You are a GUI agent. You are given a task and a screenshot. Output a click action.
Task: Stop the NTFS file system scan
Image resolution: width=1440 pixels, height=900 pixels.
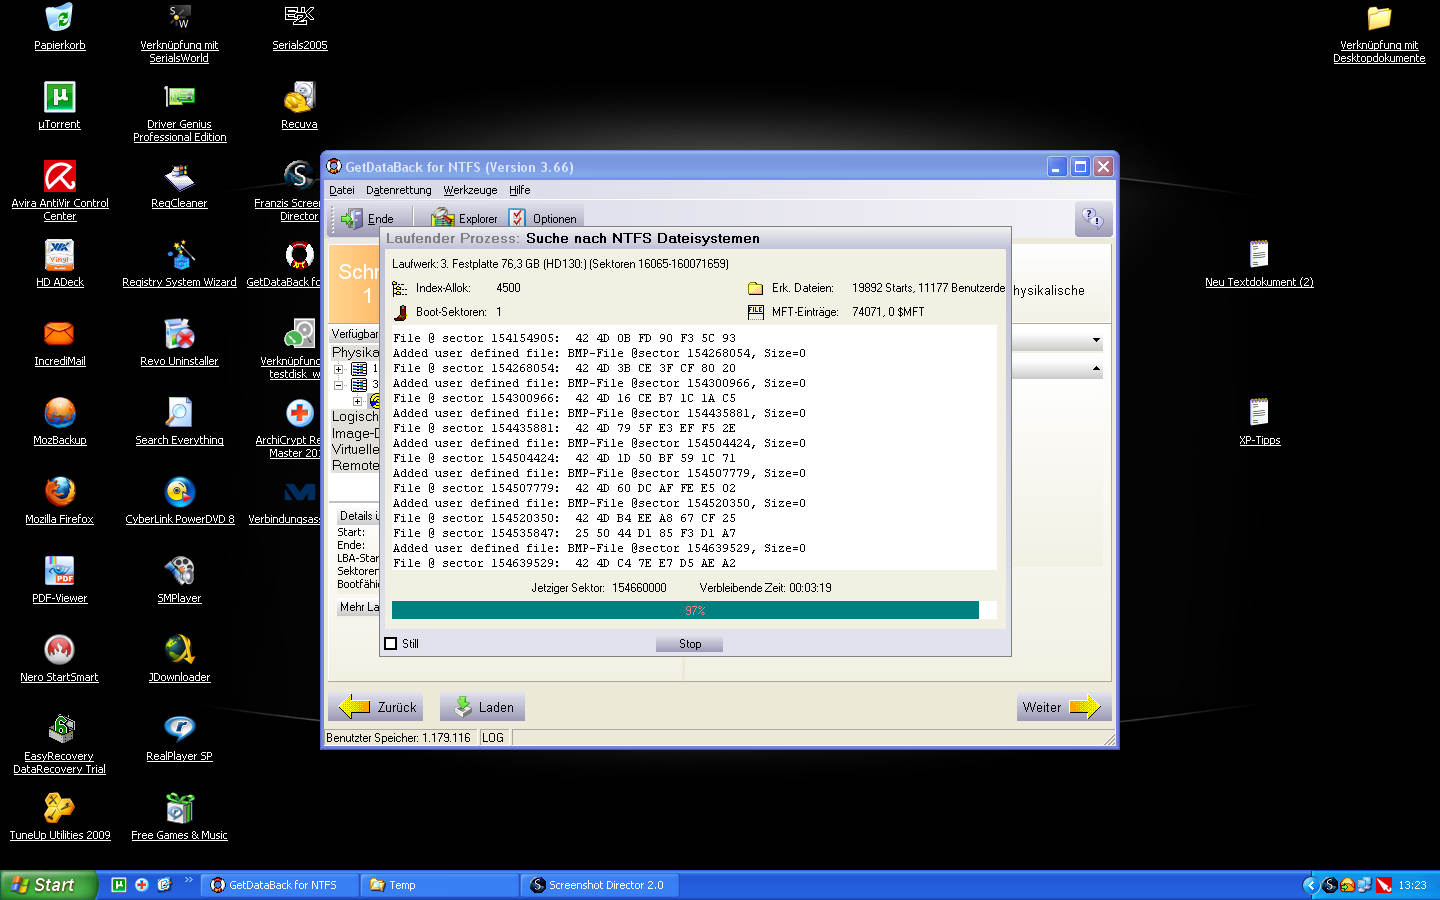pyautogui.click(x=690, y=644)
